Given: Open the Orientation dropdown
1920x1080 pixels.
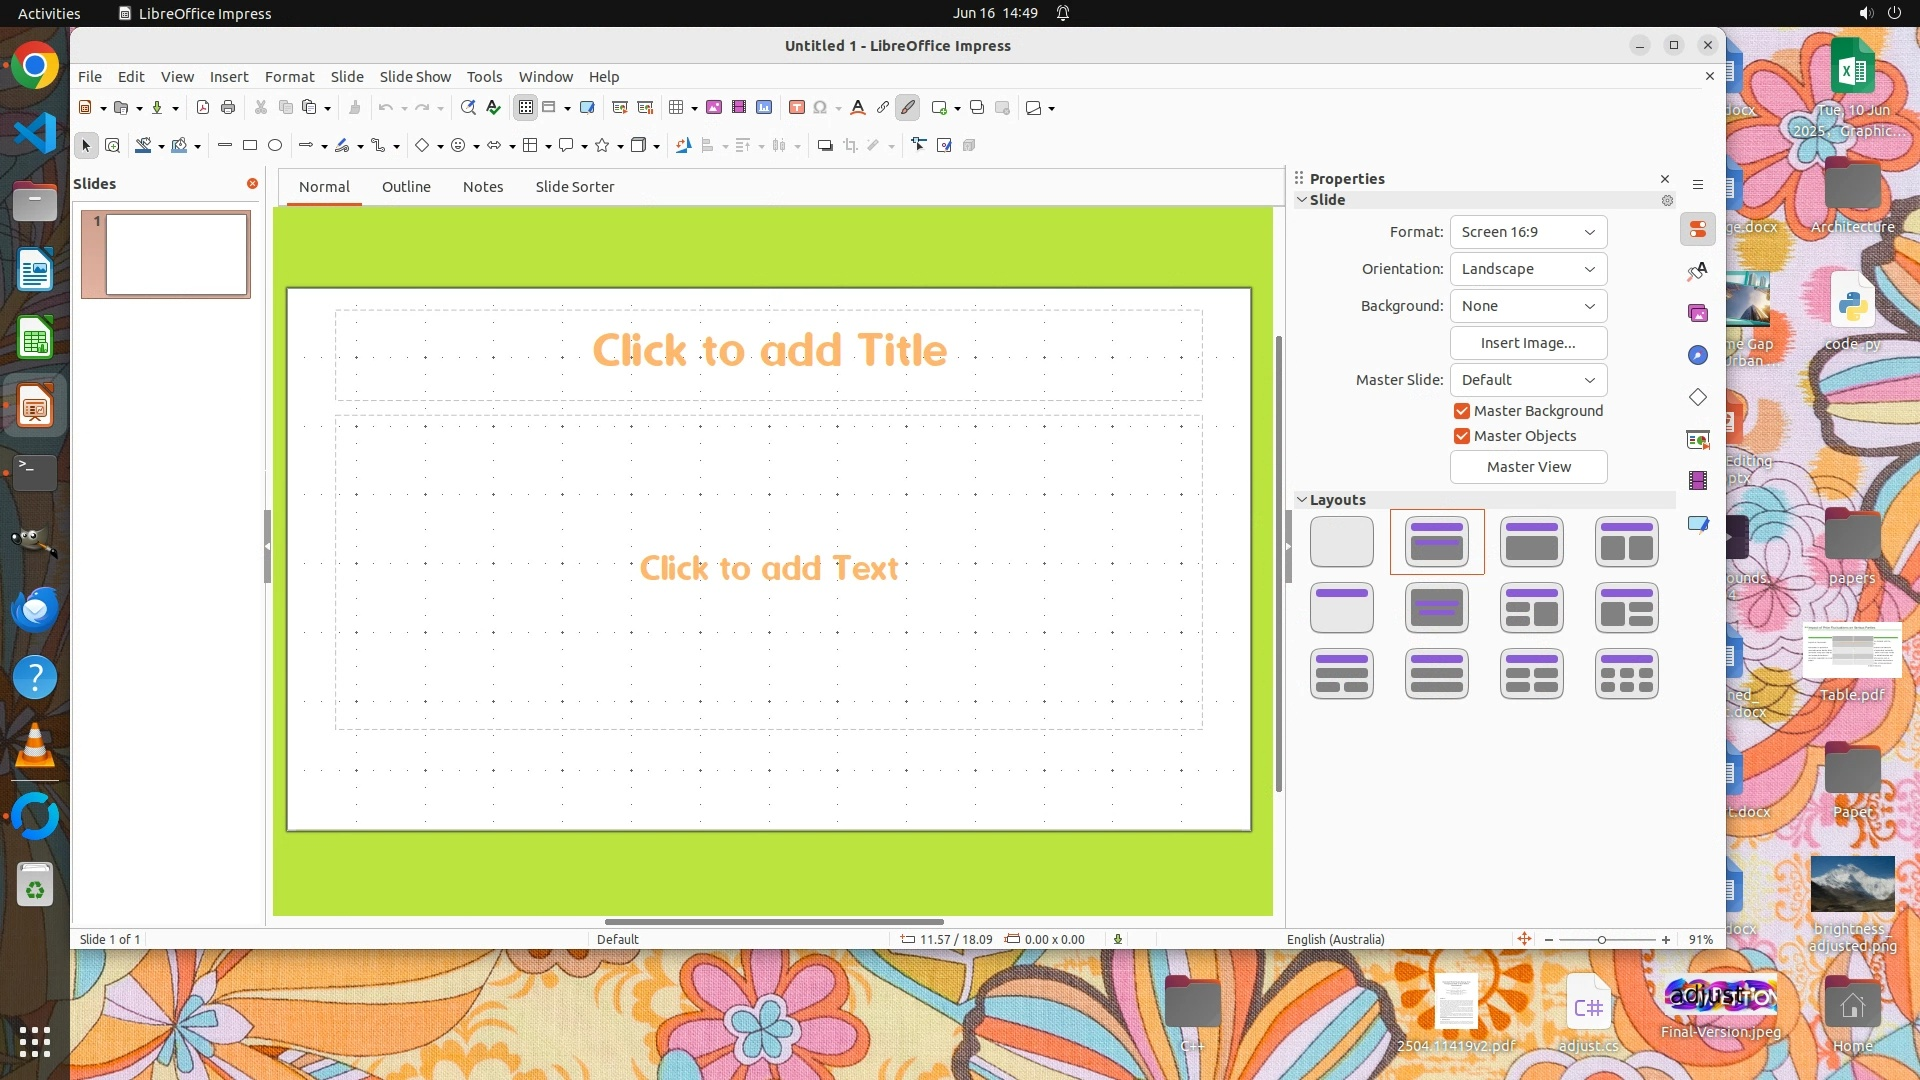Looking at the screenshot, I should click(1528, 269).
